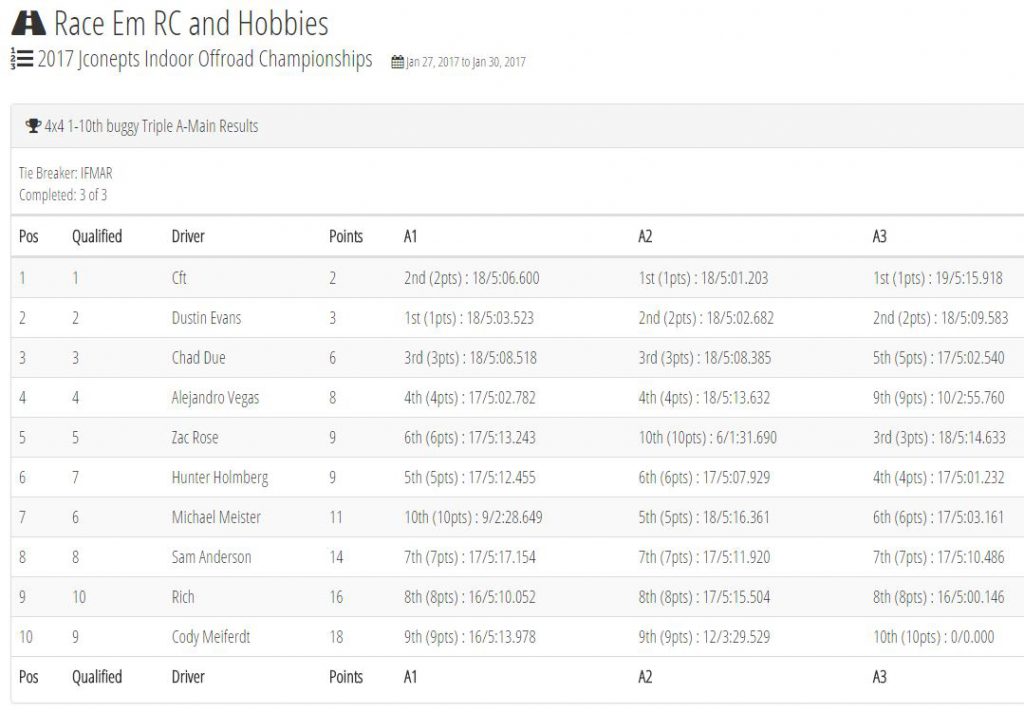Select driver name Rich
The image size is (1024, 713).
[183, 597]
